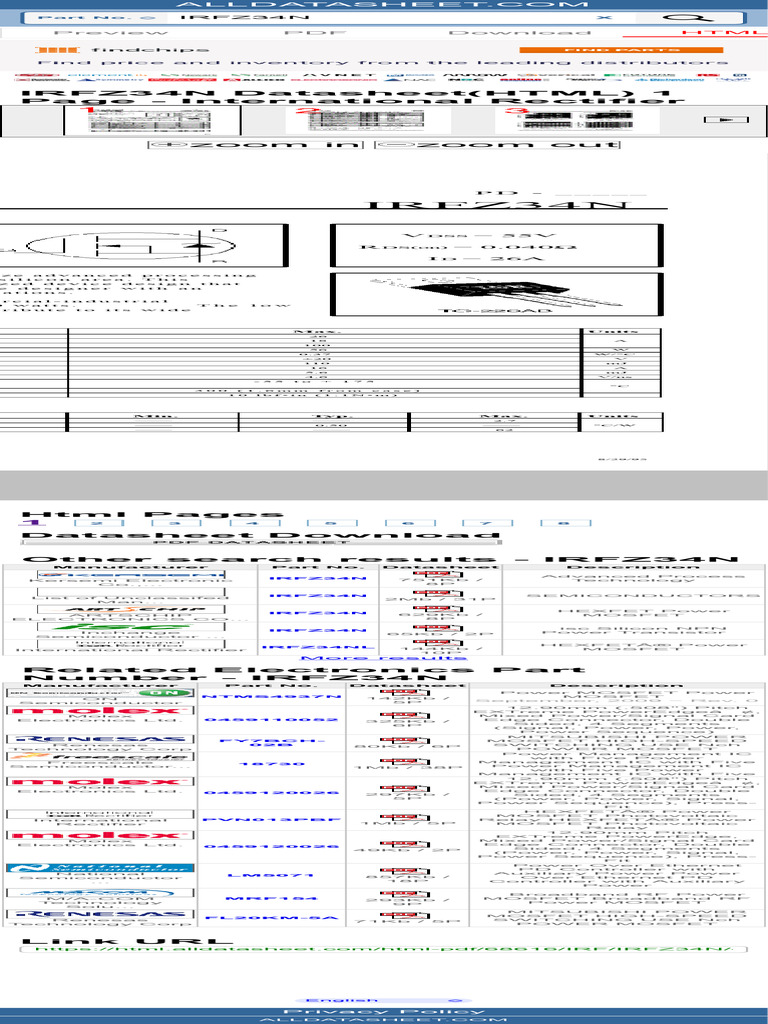Screen dimensions: 768x1024
Task: Open datasheet page 2 thumbnail
Action: tap(359, 120)
